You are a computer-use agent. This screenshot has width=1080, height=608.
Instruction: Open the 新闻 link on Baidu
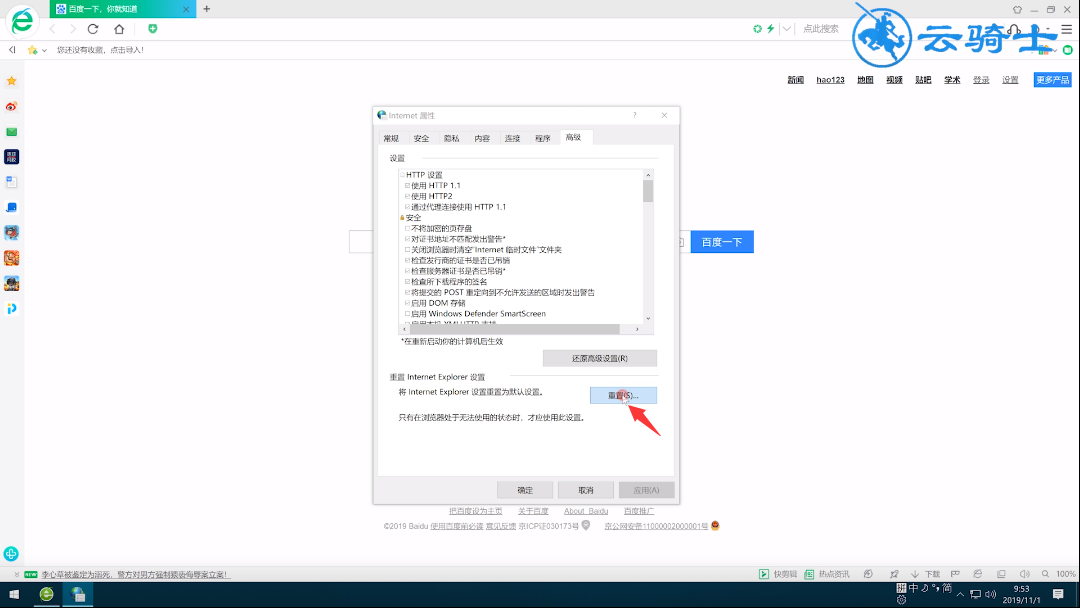[x=796, y=80]
